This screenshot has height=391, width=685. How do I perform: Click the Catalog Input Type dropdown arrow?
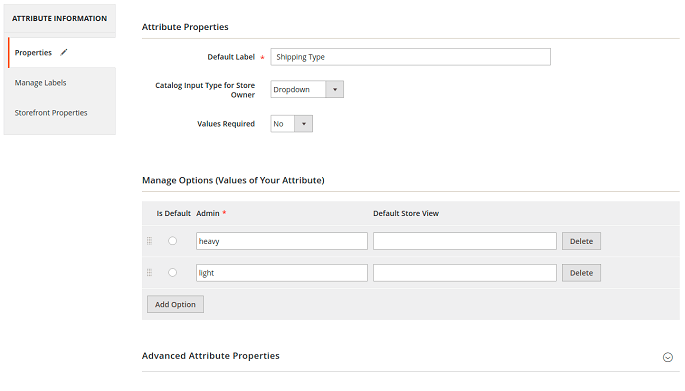[x=335, y=89]
